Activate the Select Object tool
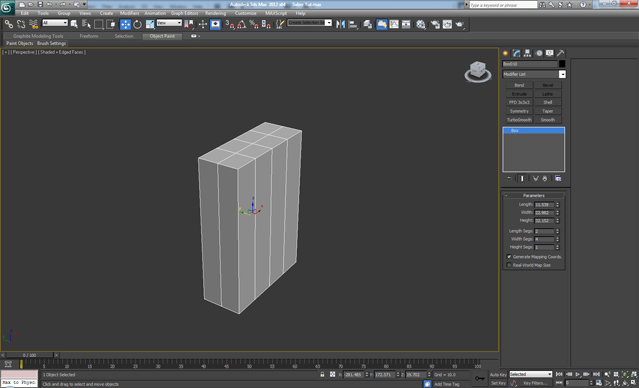This screenshot has width=639, height=388. 74,24
